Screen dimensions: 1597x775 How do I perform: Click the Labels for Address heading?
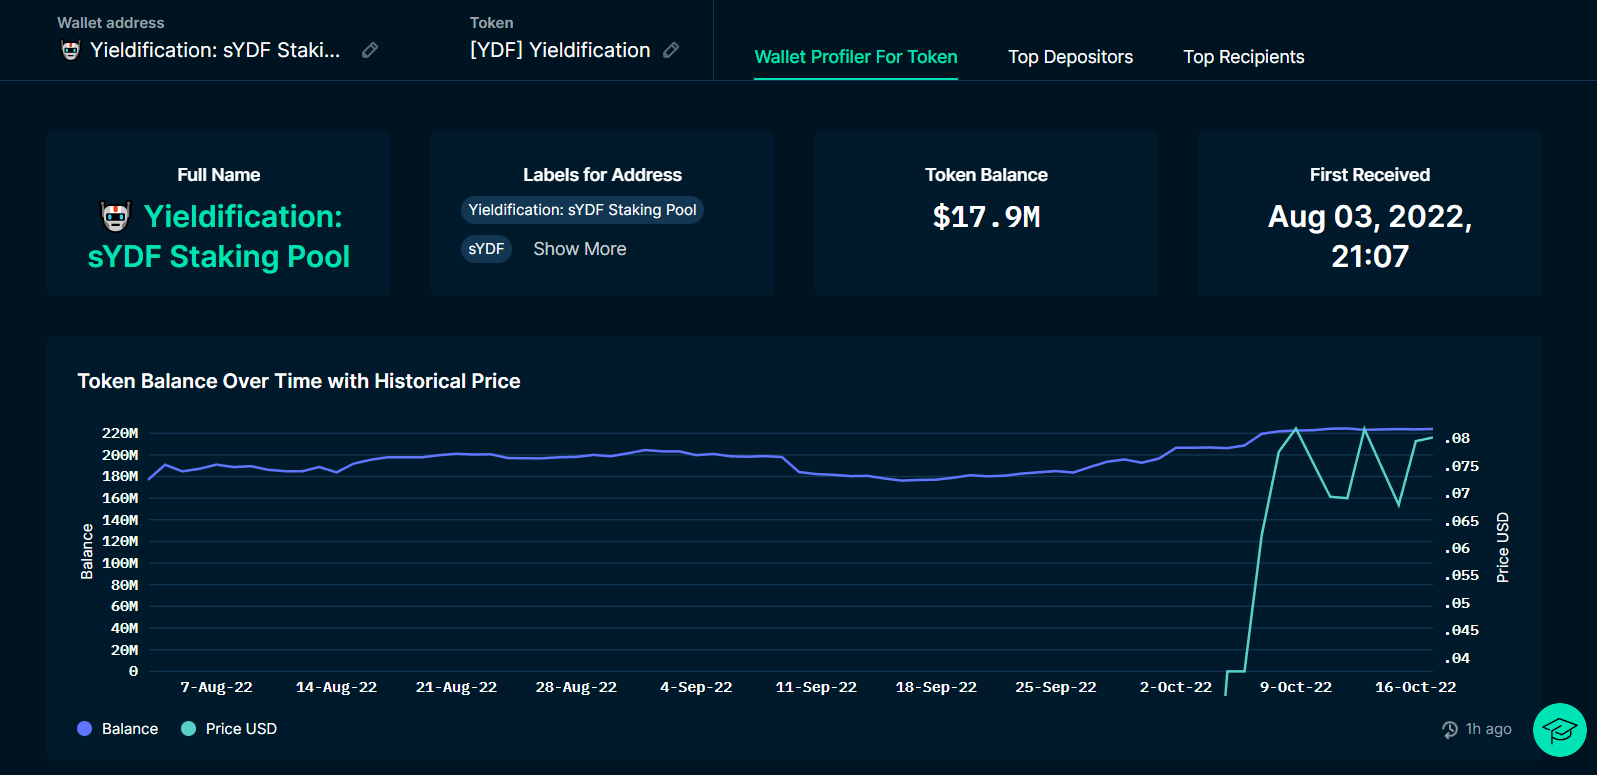pyautogui.click(x=603, y=175)
